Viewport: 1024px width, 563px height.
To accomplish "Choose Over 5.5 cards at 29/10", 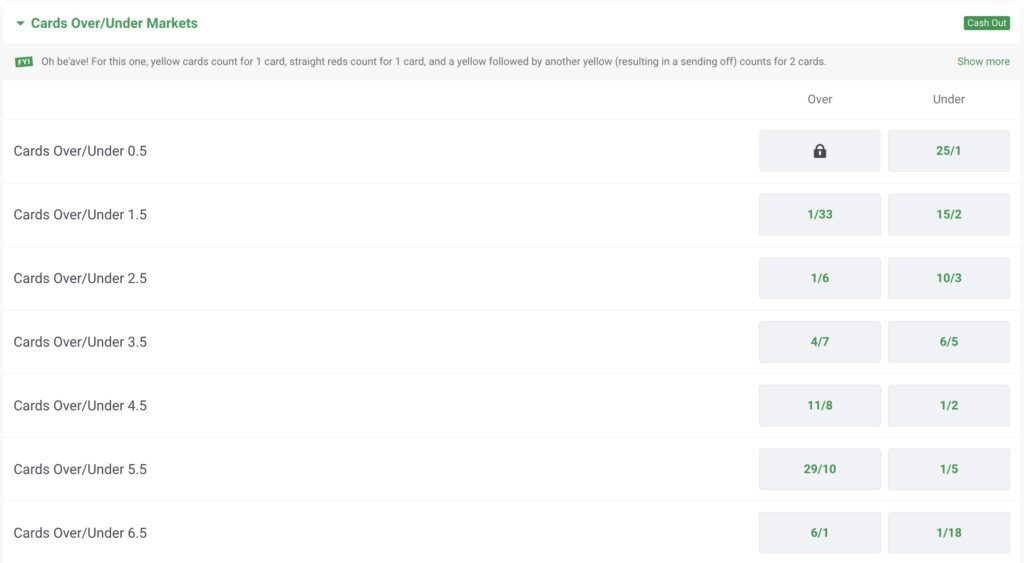I will click(819, 469).
